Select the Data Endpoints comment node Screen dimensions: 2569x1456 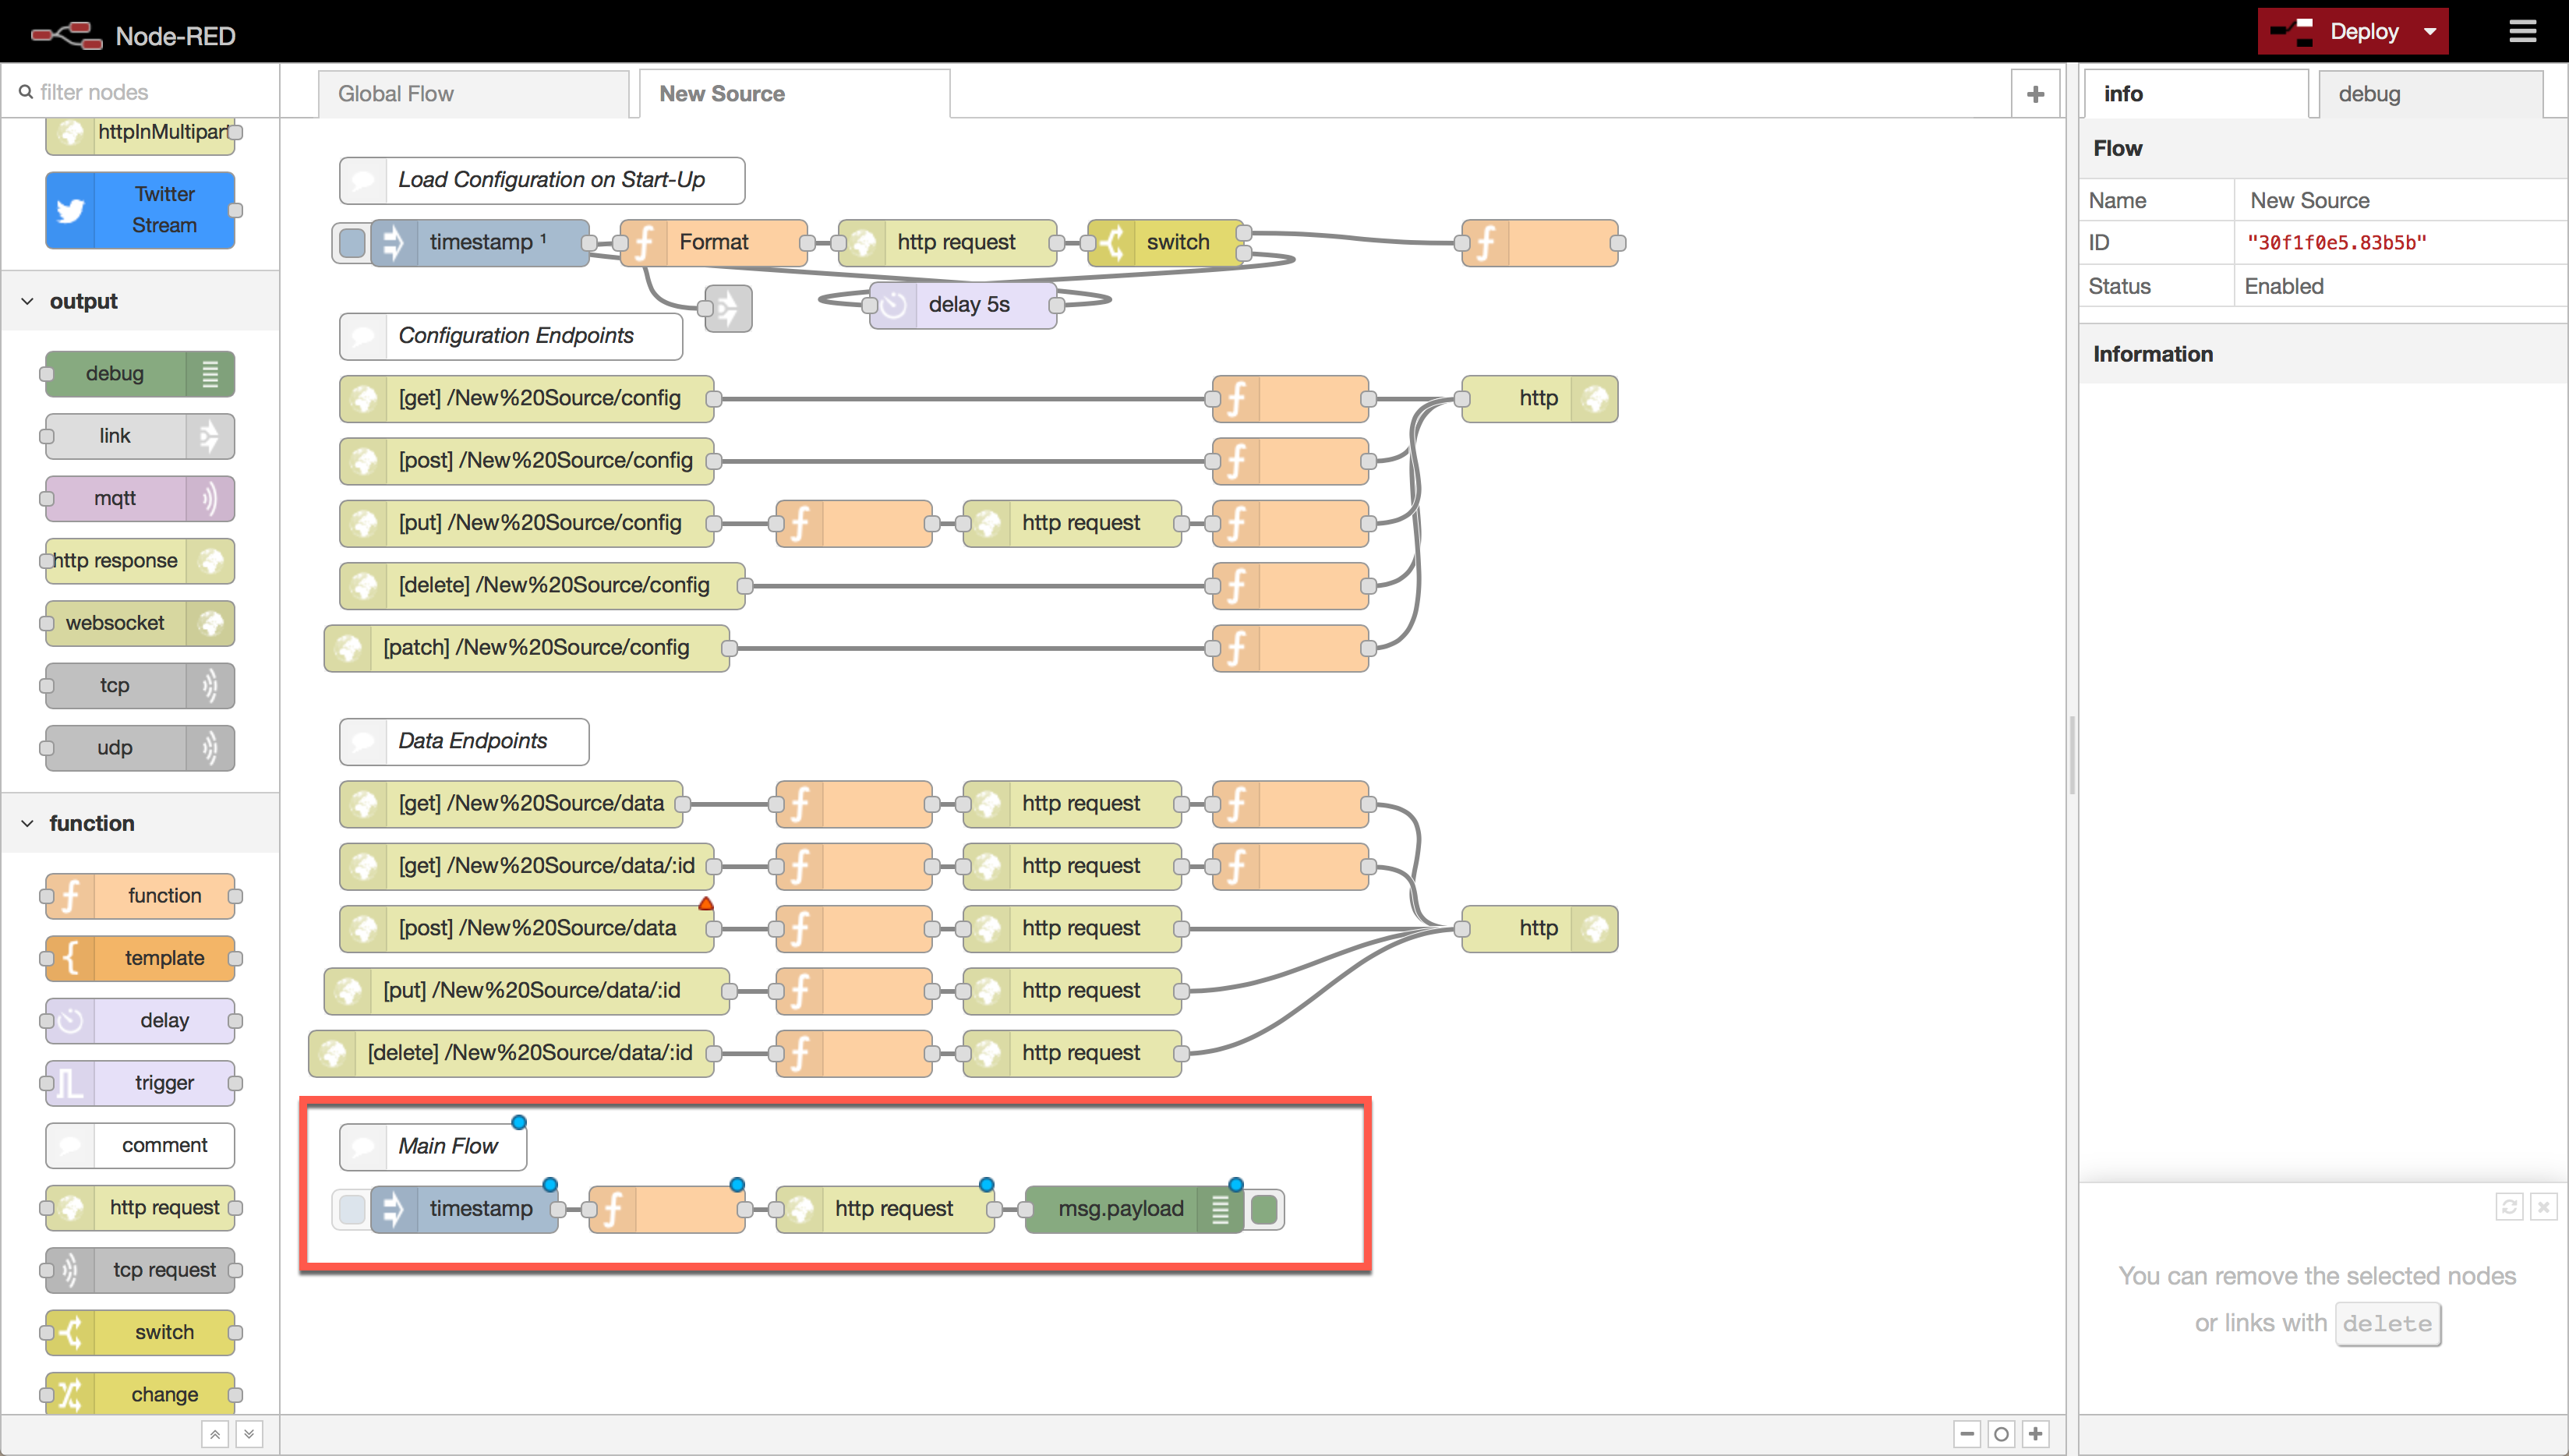[x=464, y=741]
